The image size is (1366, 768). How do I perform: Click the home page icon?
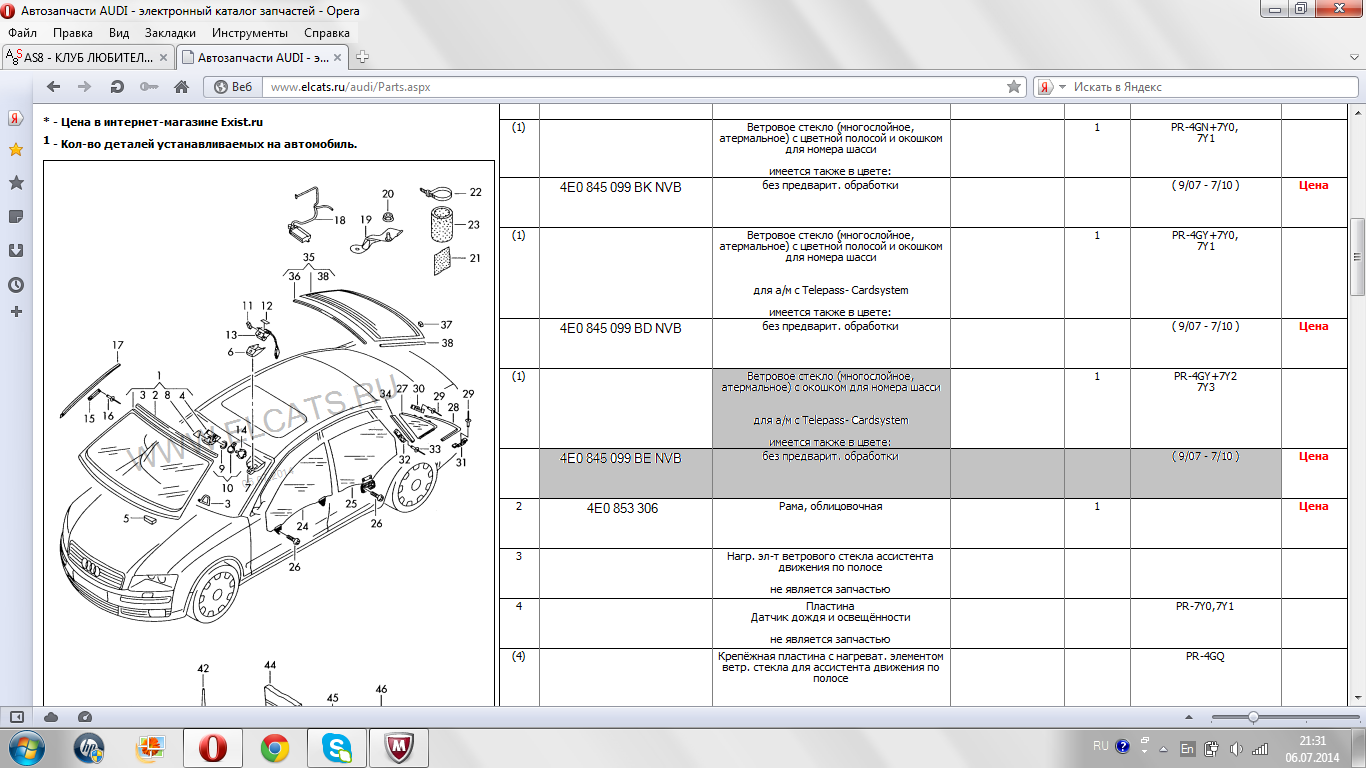point(181,87)
